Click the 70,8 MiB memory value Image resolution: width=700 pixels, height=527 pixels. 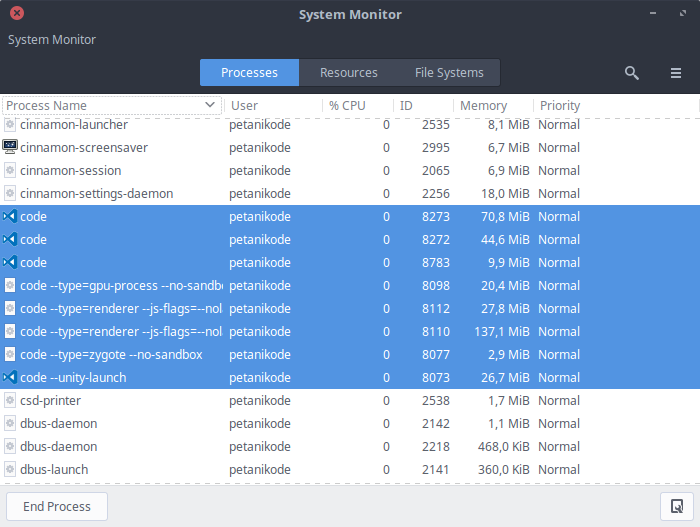[x=505, y=217]
